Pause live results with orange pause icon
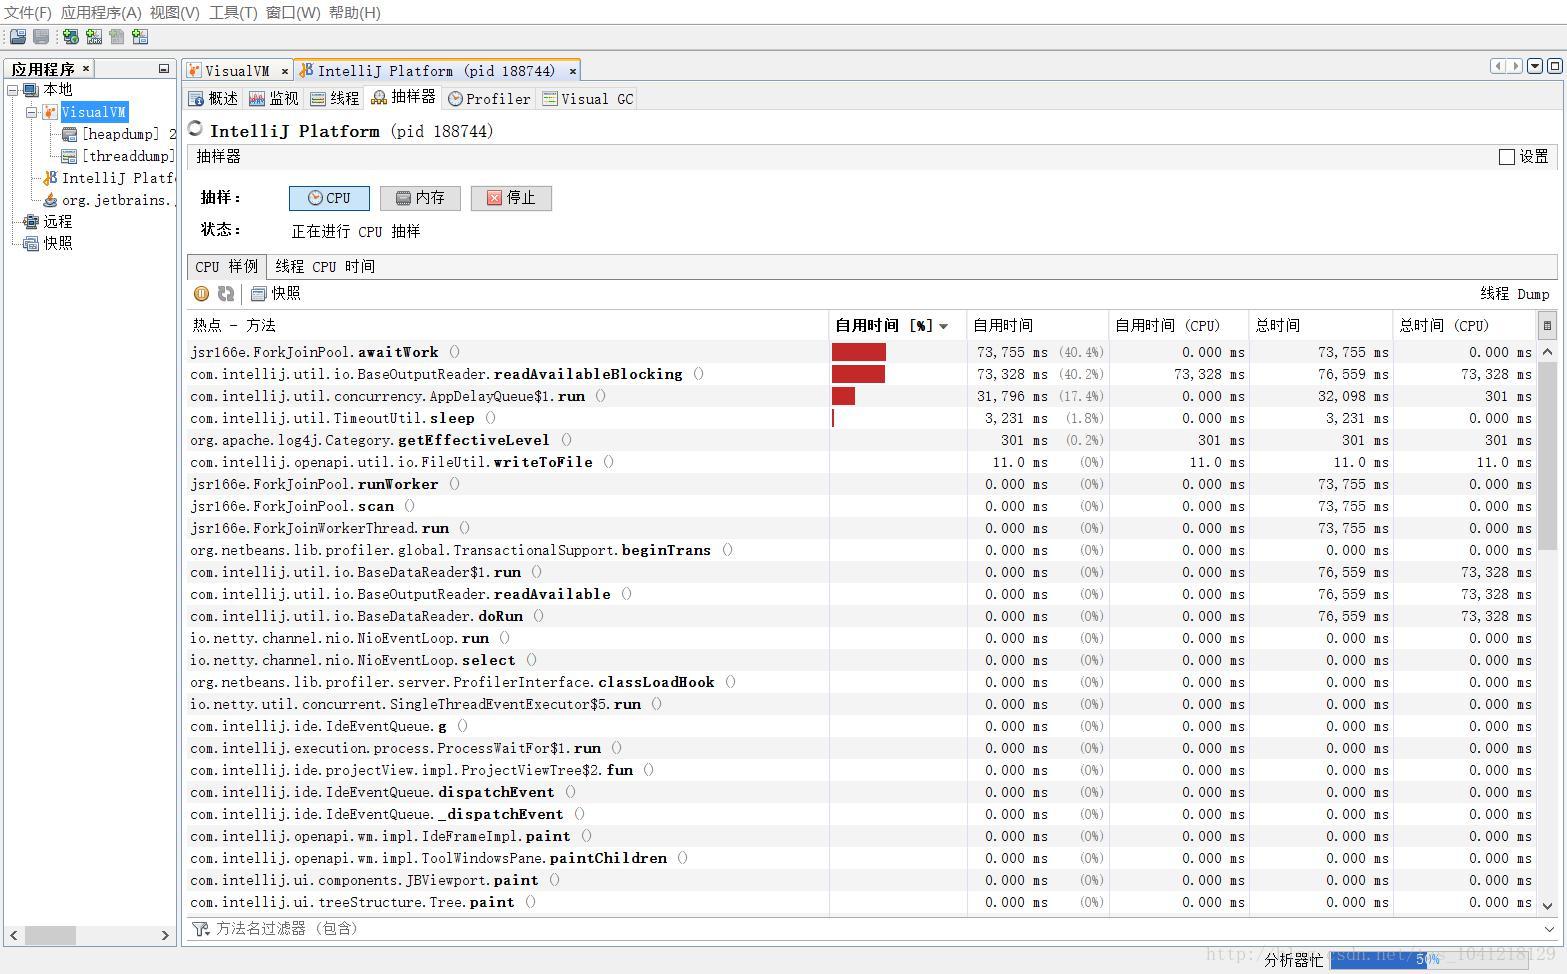This screenshot has height=974, width=1567. coord(201,293)
